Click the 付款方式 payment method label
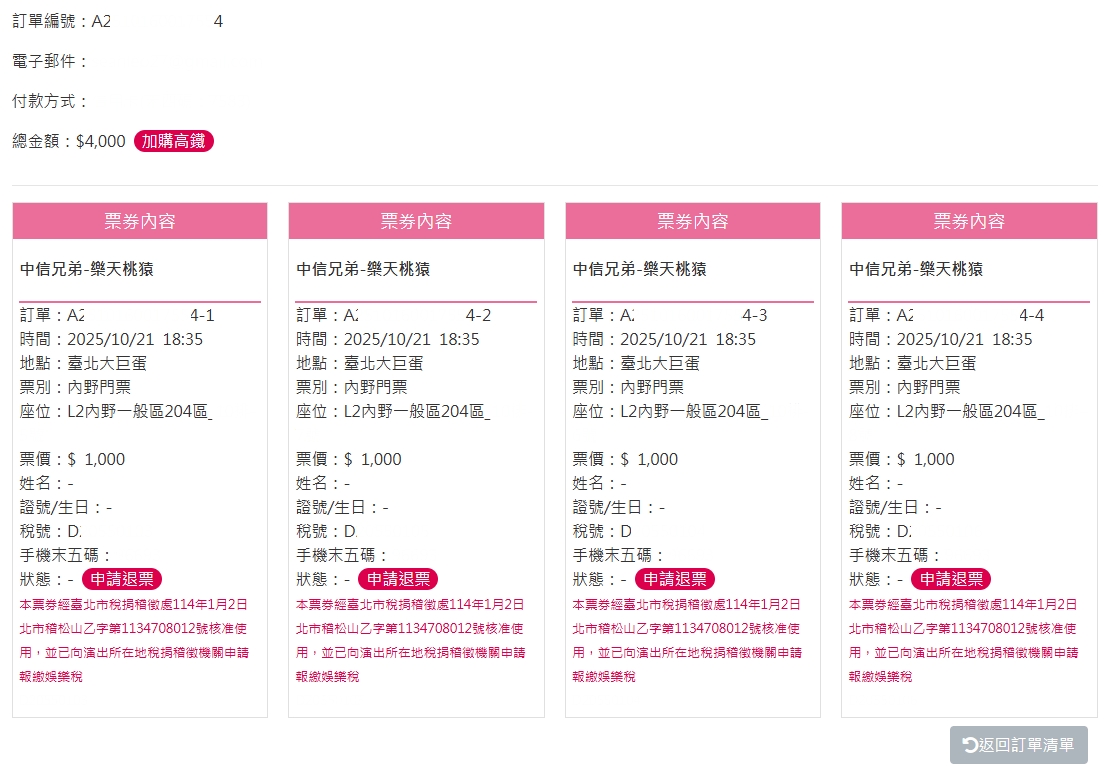The width and height of the screenshot is (1106, 766). point(50,102)
